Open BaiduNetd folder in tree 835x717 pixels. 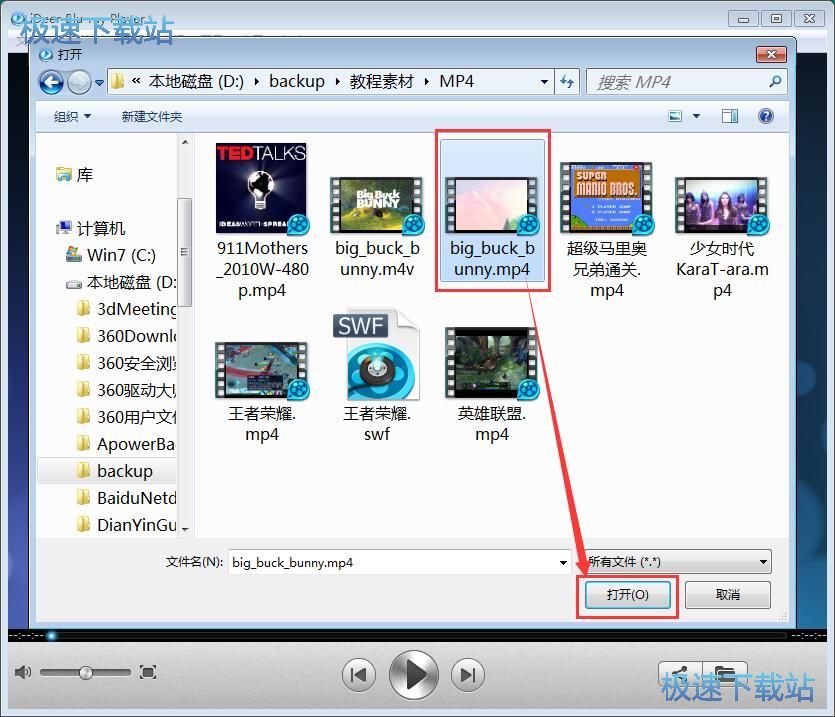click(127, 498)
